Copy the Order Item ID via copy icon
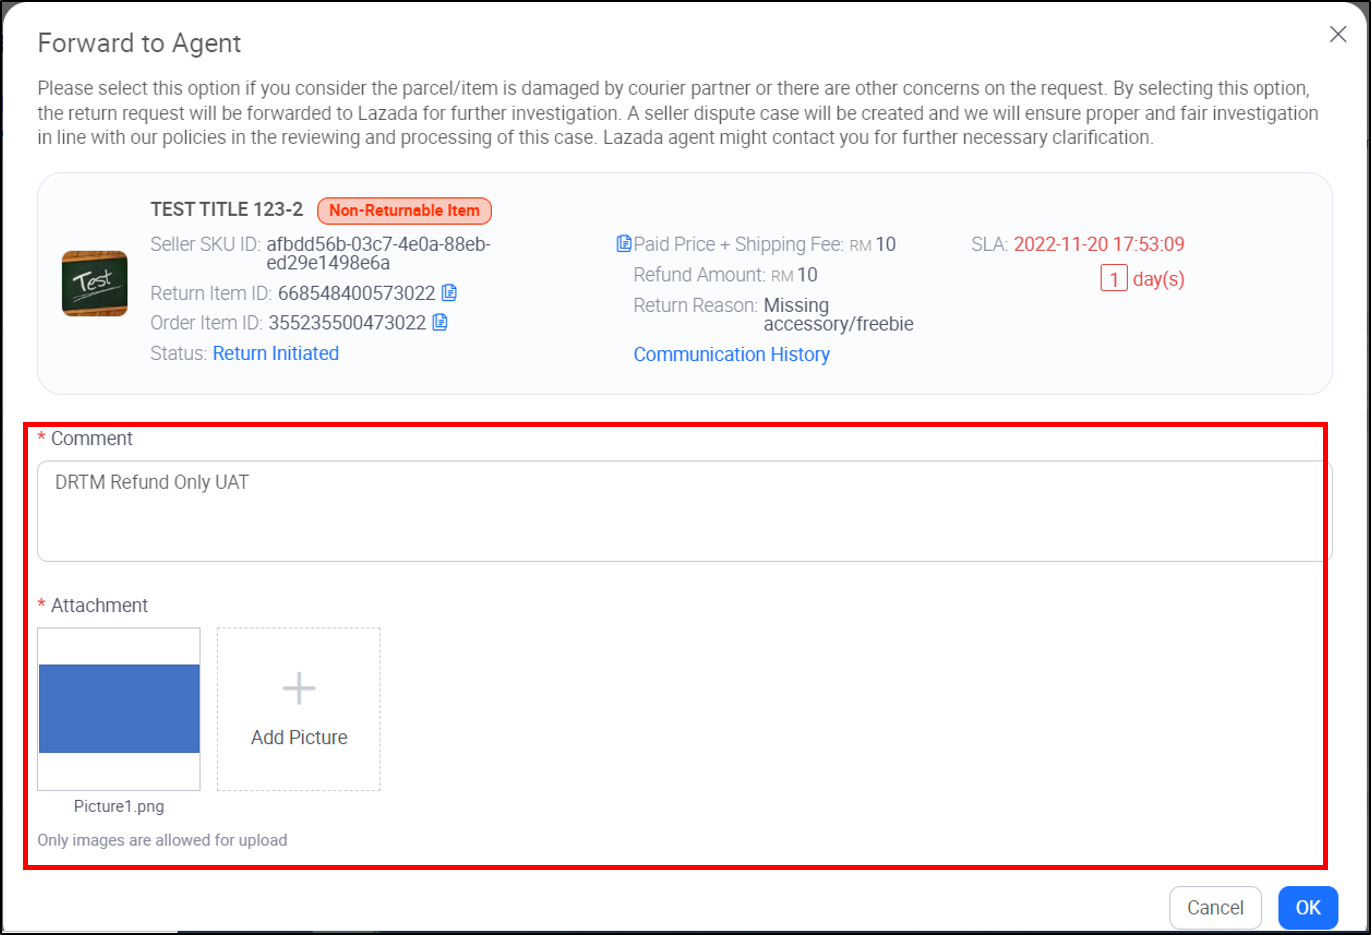This screenshot has height=935, width=1371. pyautogui.click(x=441, y=322)
